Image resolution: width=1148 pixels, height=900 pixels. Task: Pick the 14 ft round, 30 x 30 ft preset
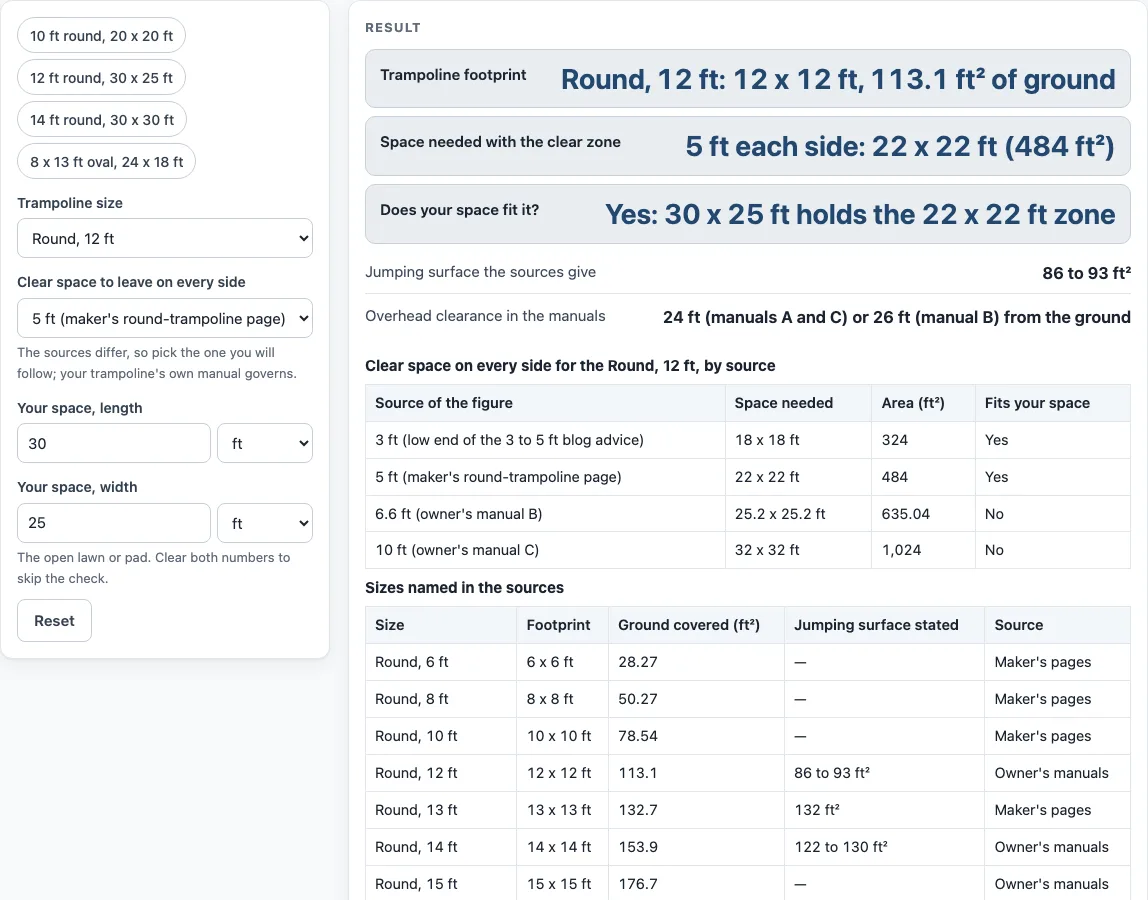pyautogui.click(x=102, y=119)
